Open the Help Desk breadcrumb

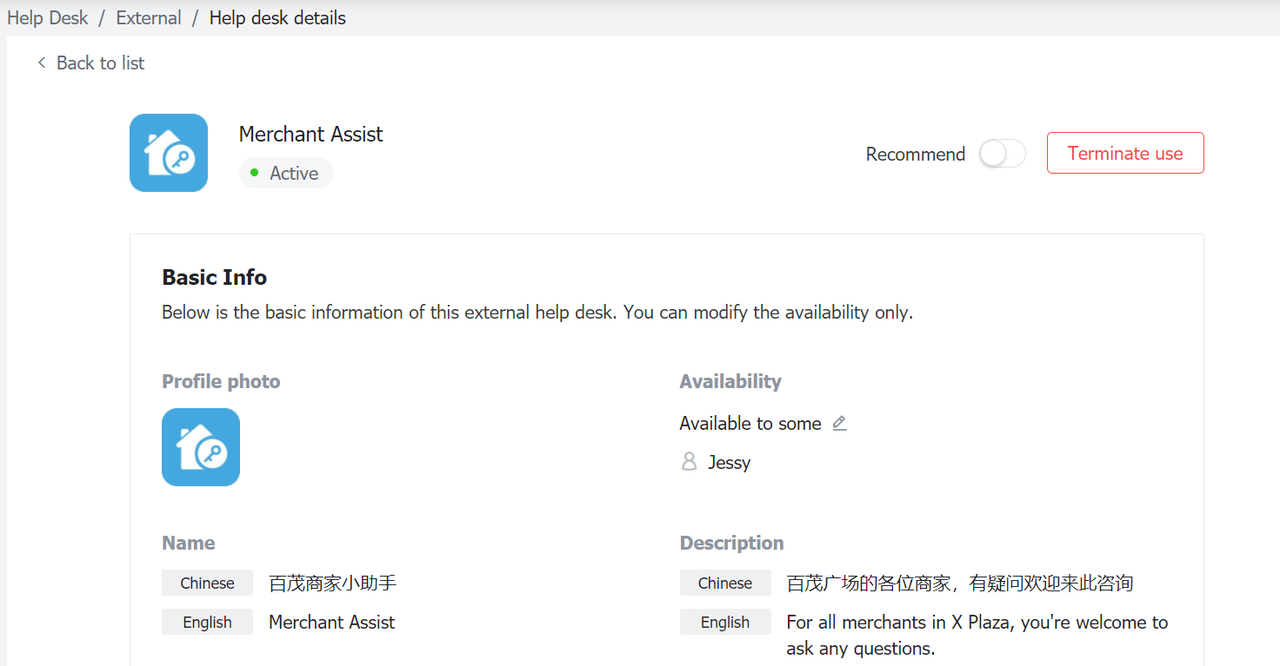click(x=48, y=18)
